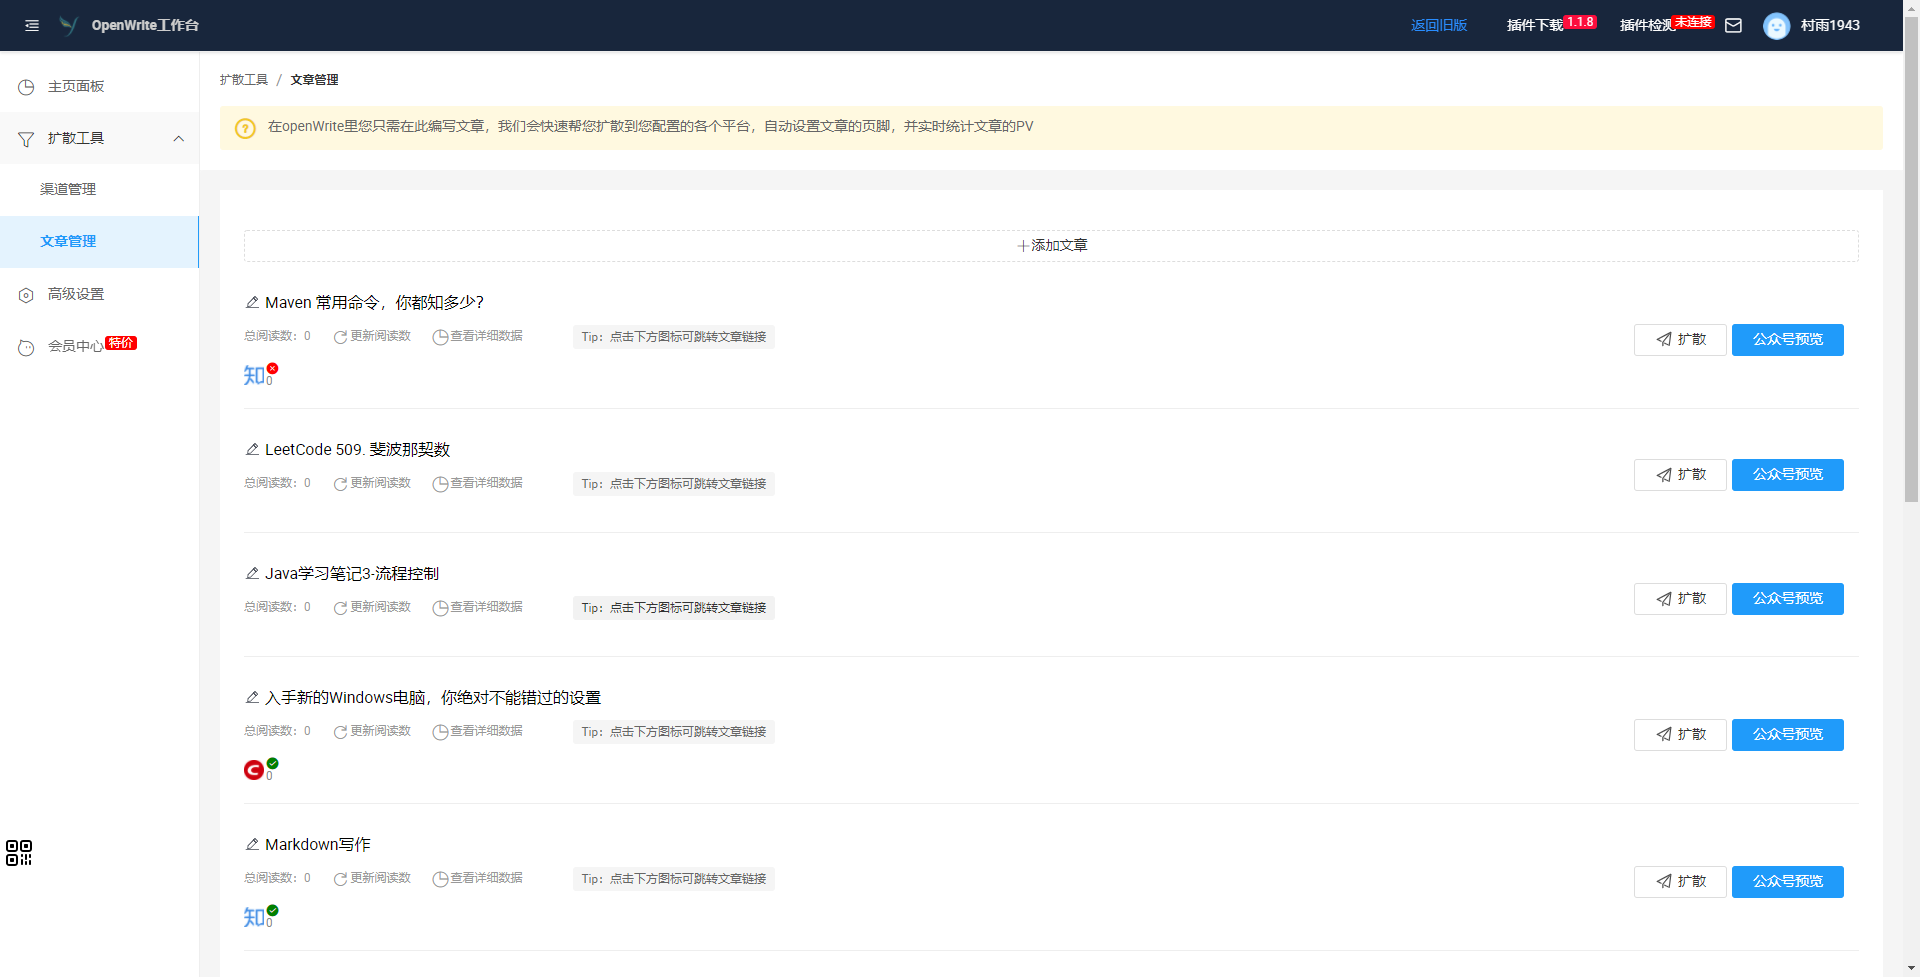Image resolution: width=1920 pixels, height=977 pixels.
Task: Click the user avatar icon
Action: tap(1776, 26)
